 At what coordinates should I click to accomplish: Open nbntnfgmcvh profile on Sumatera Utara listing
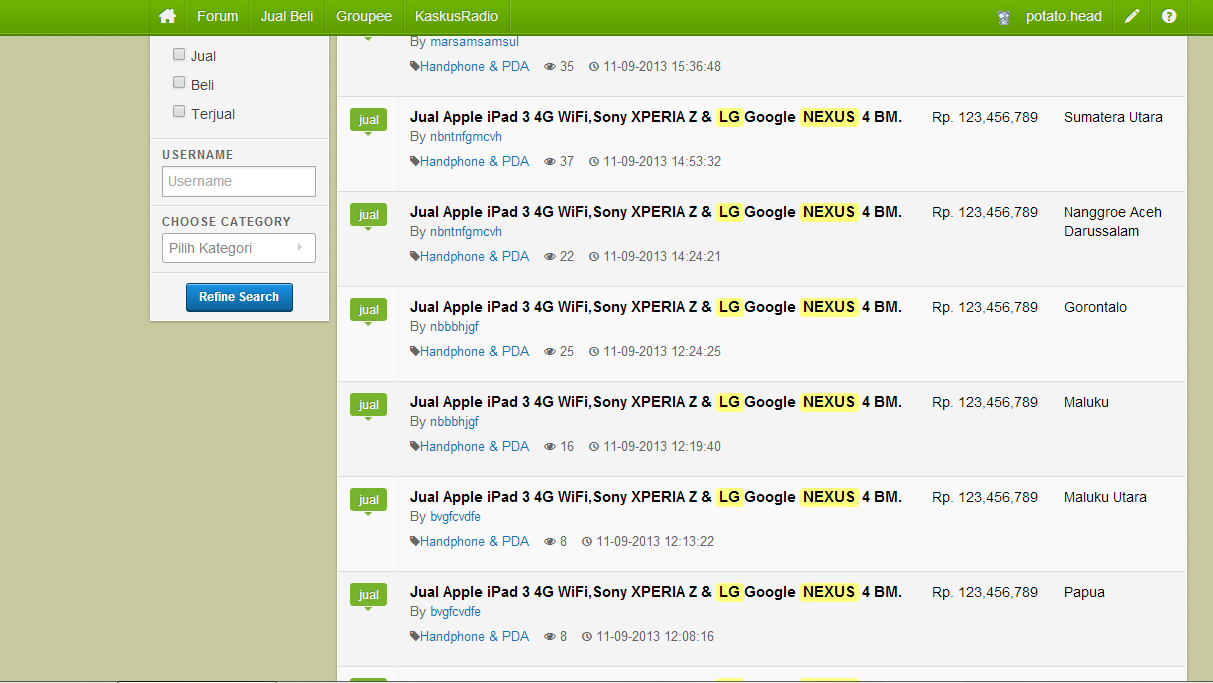click(466, 136)
